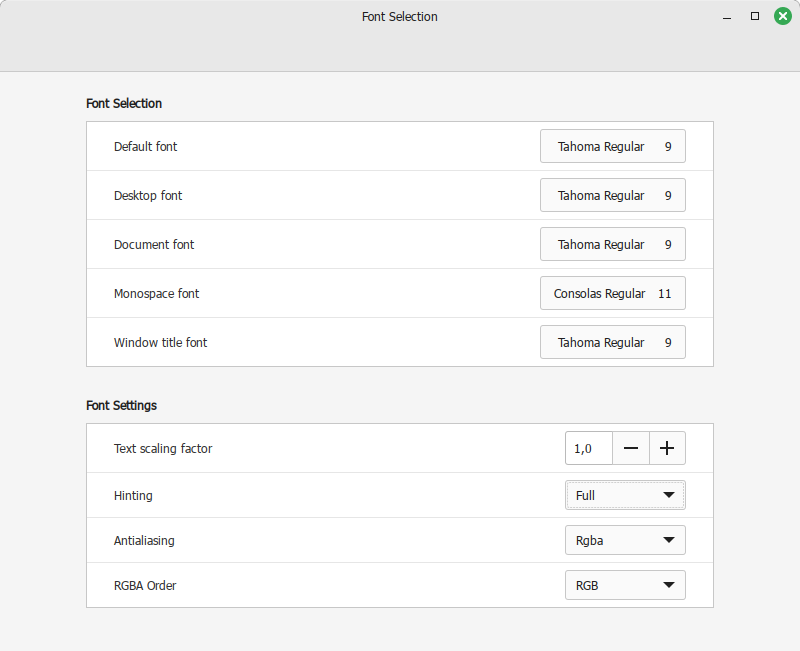
Task: Click the Monospace font row label
Action: pos(156,293)
